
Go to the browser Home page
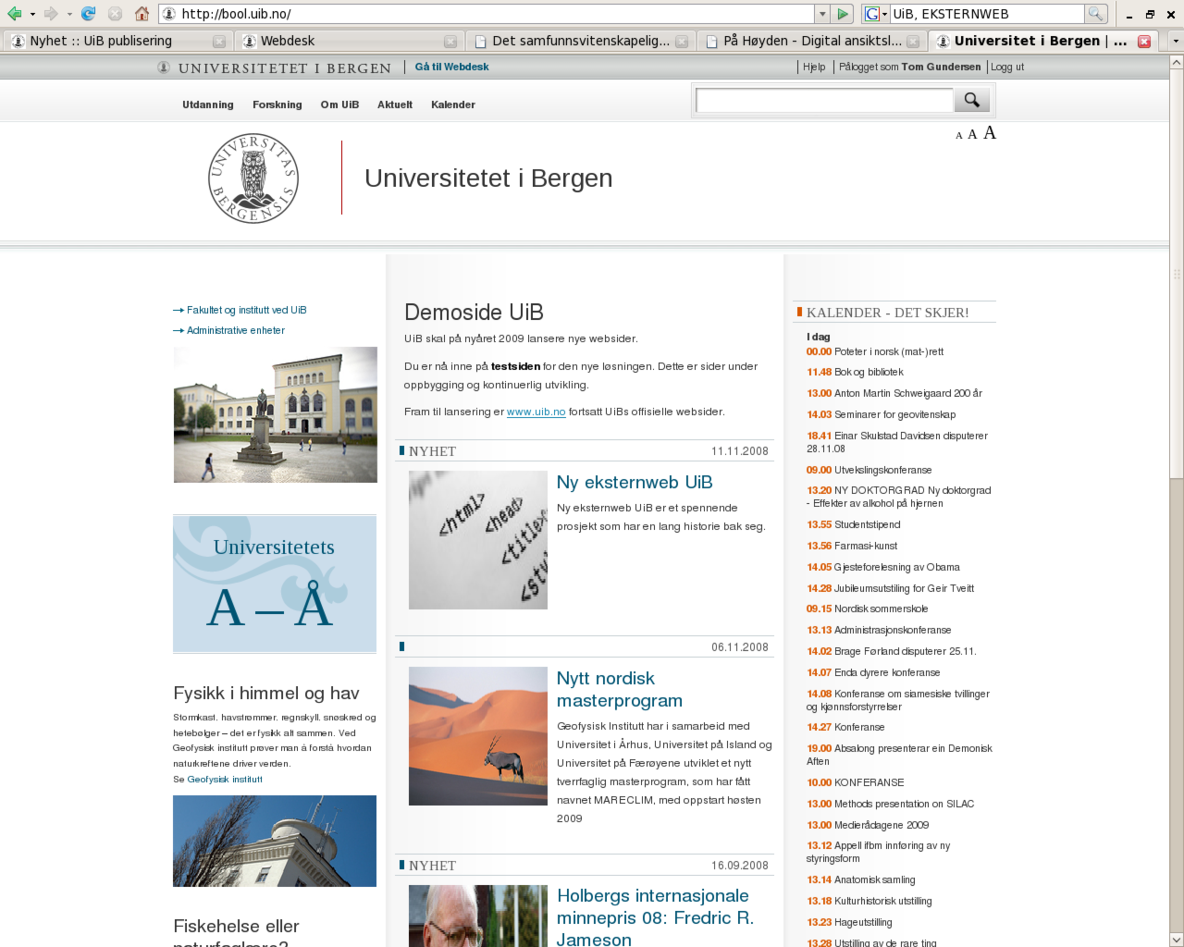click(x=142, y=14)
